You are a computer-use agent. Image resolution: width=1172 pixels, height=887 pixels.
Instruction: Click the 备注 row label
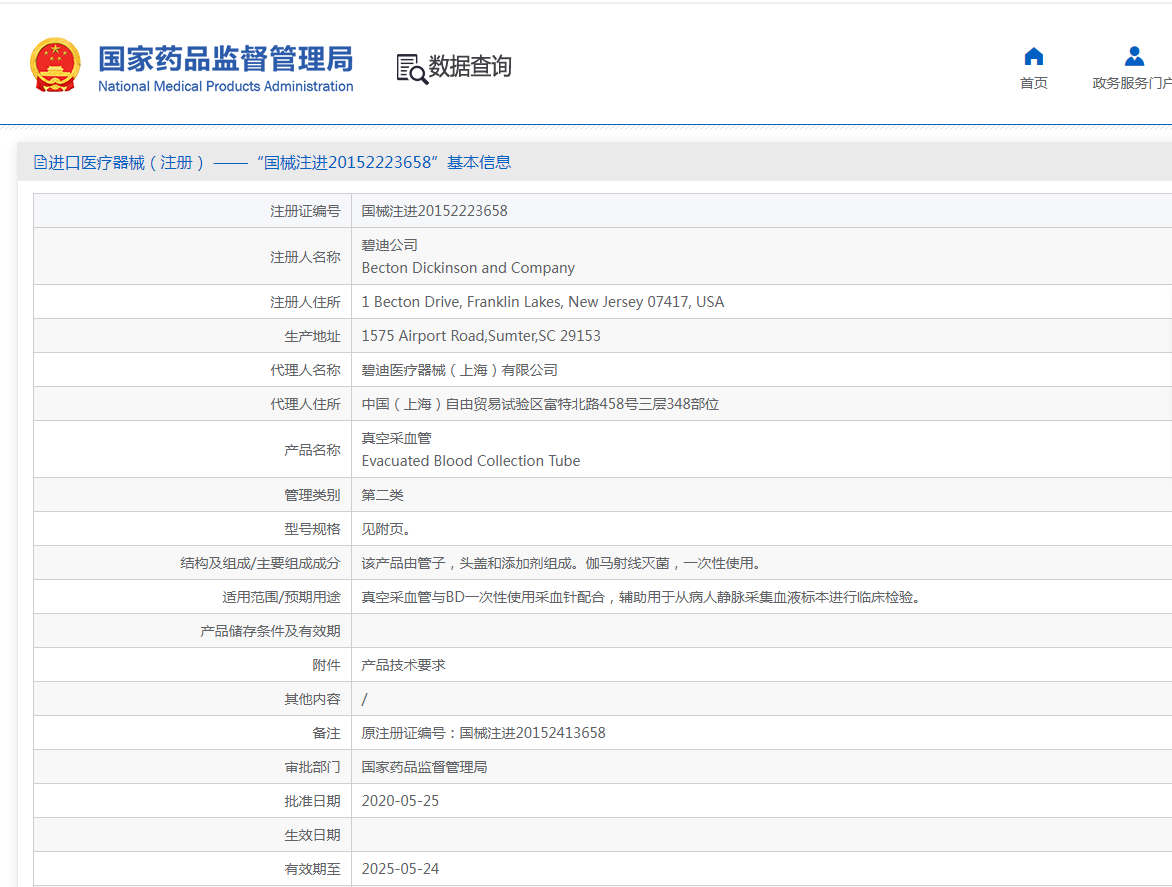pyautogui.click(x=327, y=733)
